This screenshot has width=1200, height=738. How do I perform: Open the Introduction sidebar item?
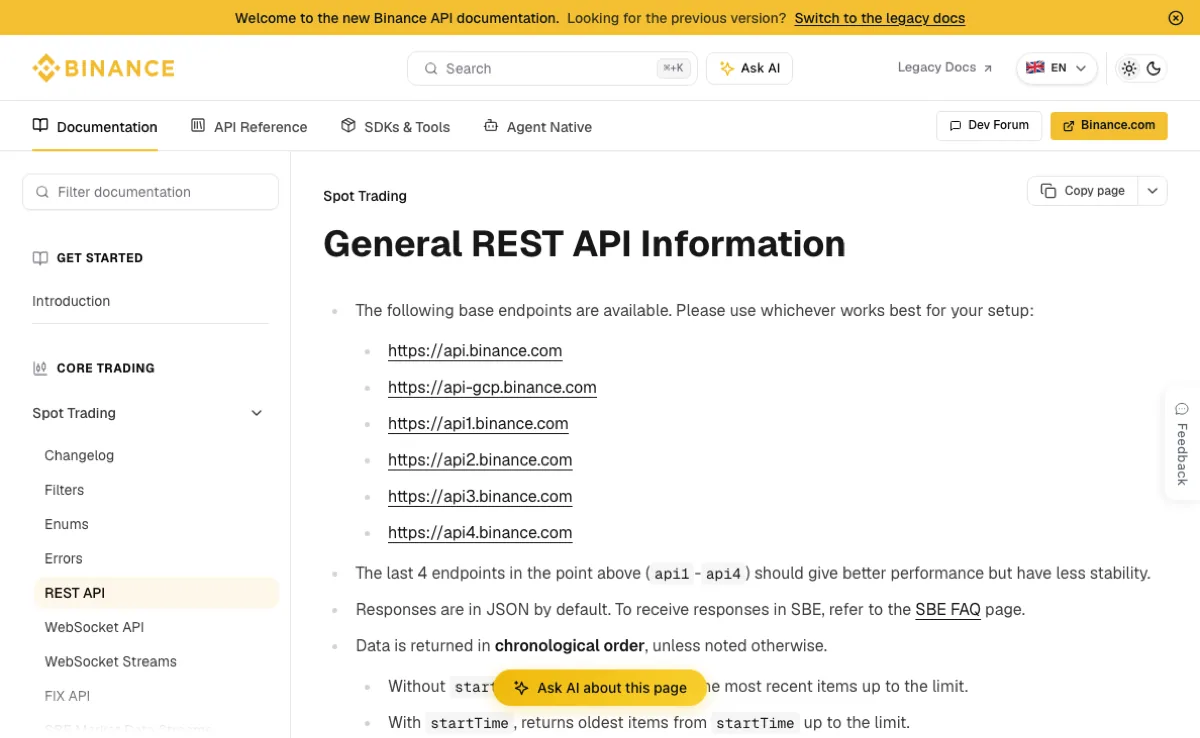(x=71, y=301)
